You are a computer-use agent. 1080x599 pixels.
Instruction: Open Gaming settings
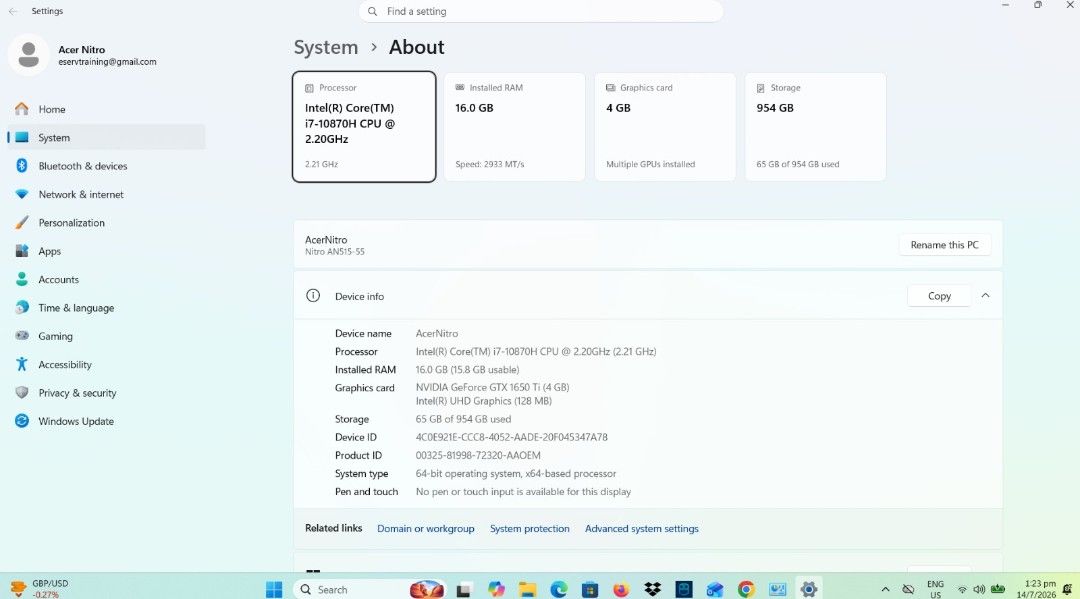pos(107,336)
